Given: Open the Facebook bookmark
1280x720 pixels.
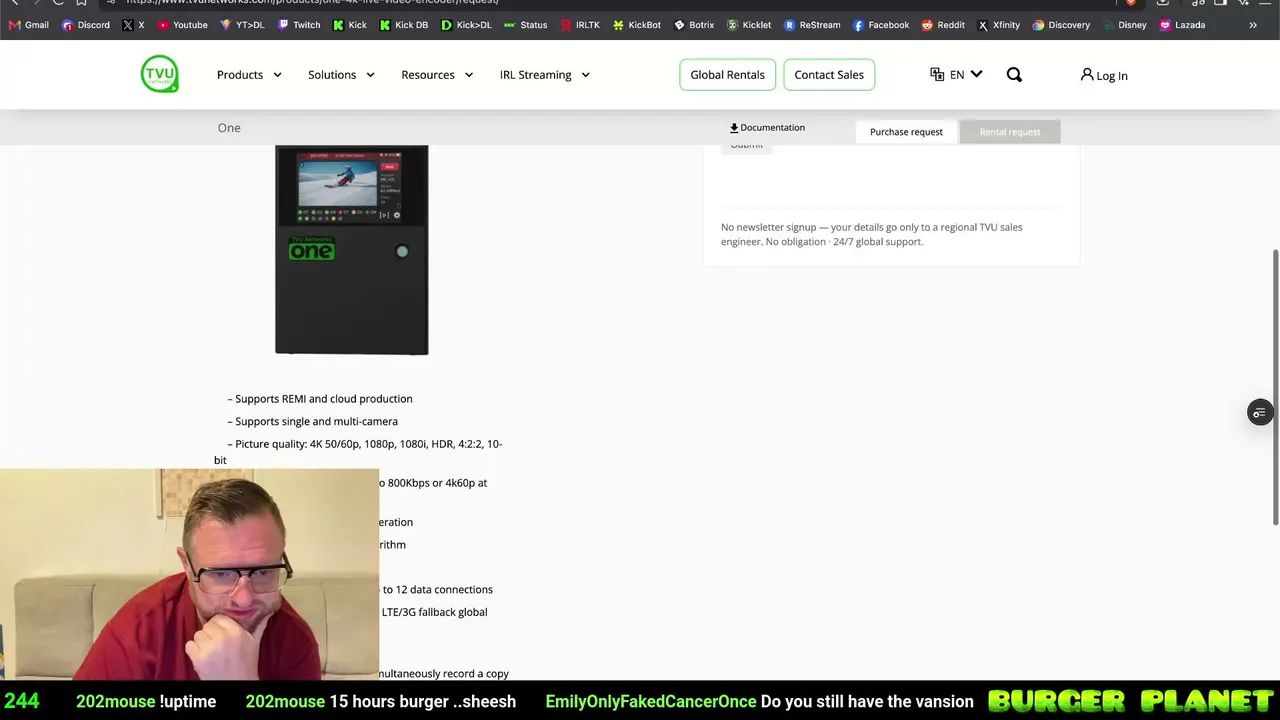Looking at the screenshot, I should pos(880,25).
